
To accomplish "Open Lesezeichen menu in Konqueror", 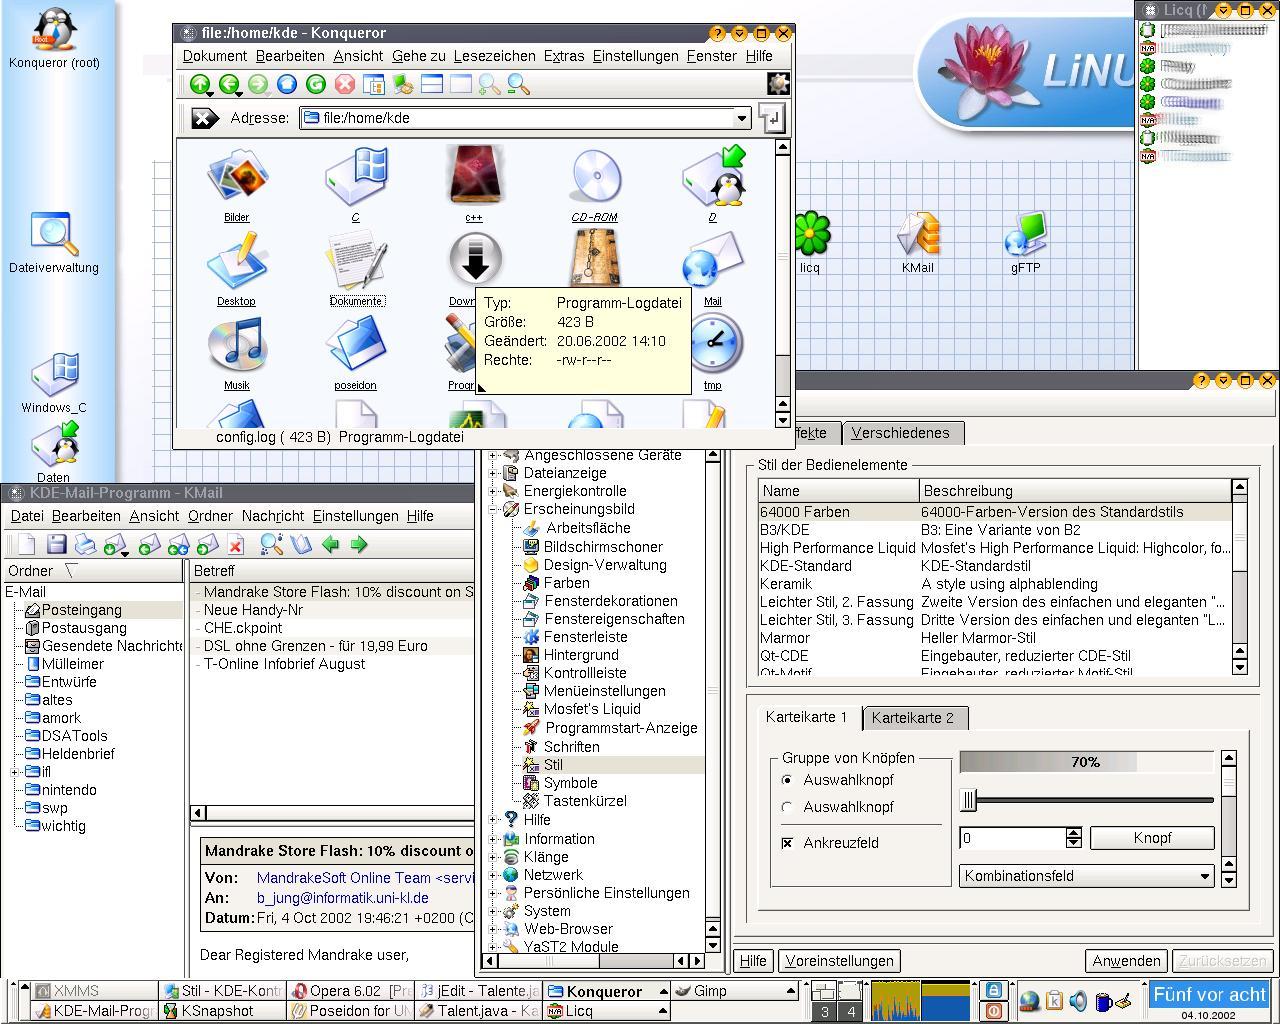I will [494, 56].
